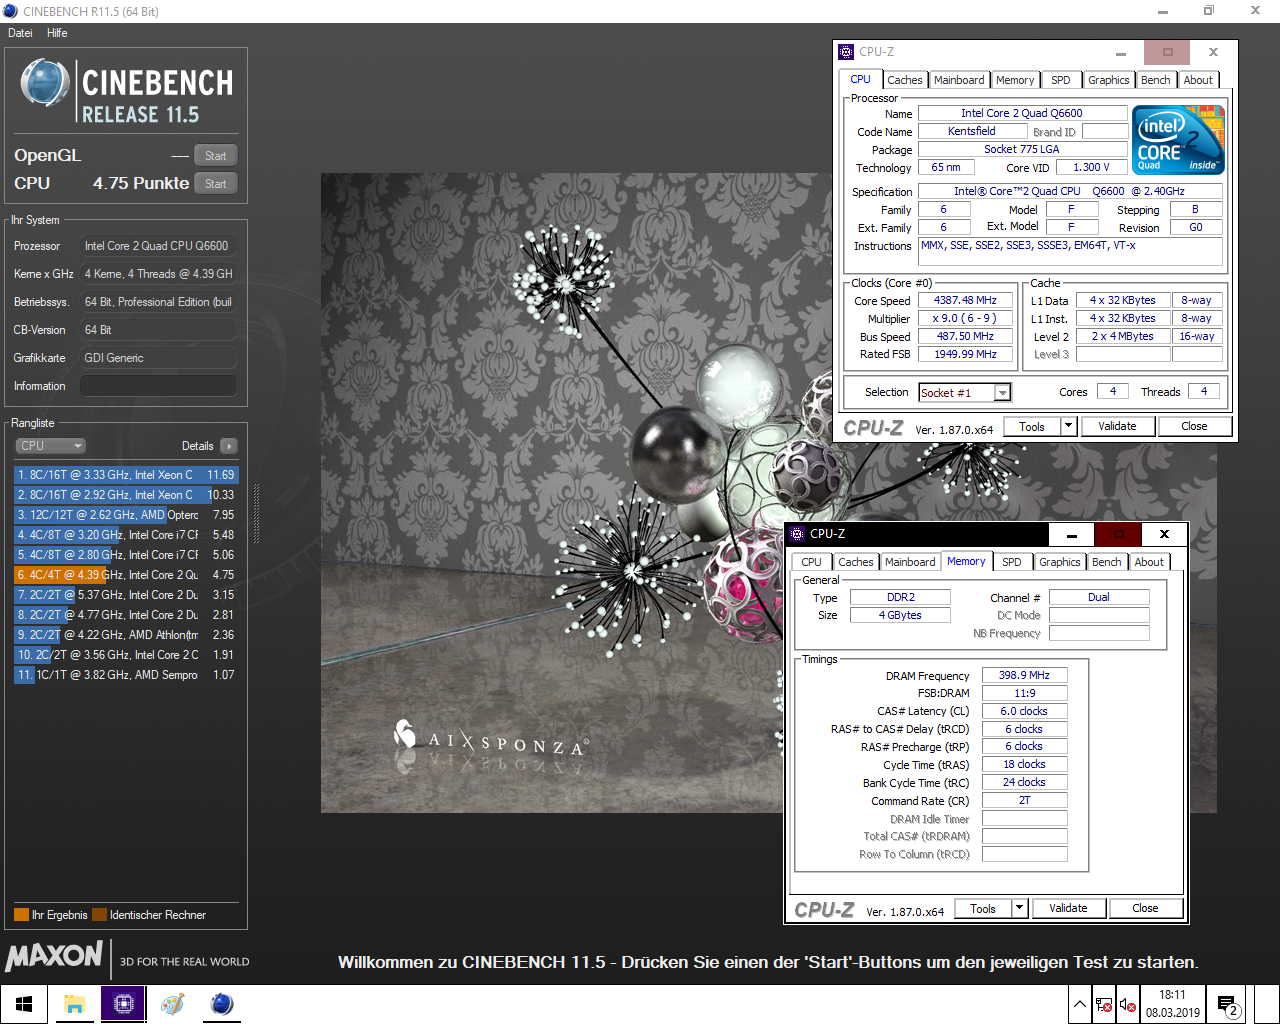Open the Windows Start menu
This screenshot has width=1280, height=1024.
24,1004
